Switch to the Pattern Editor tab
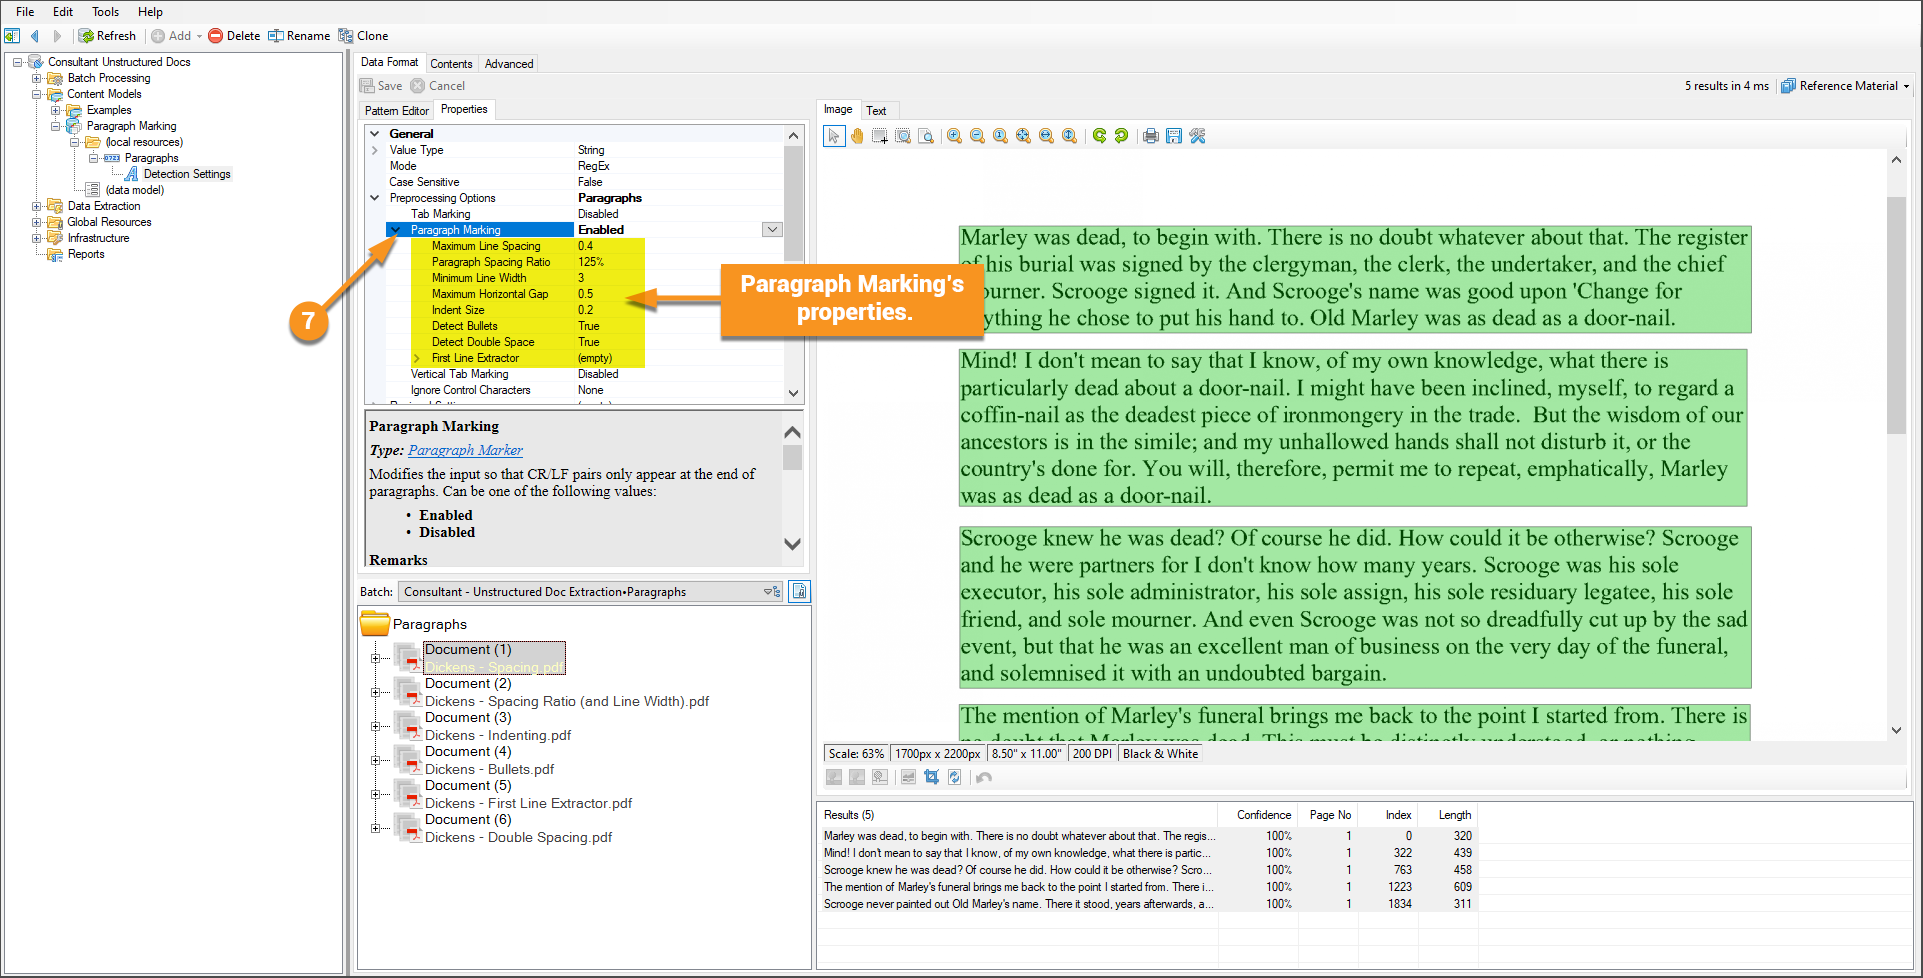 396,110
